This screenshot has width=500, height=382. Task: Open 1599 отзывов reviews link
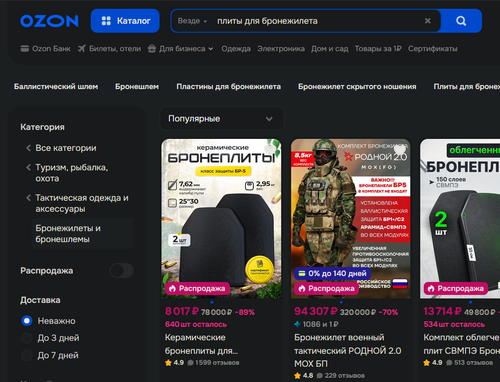coord(214,363)
